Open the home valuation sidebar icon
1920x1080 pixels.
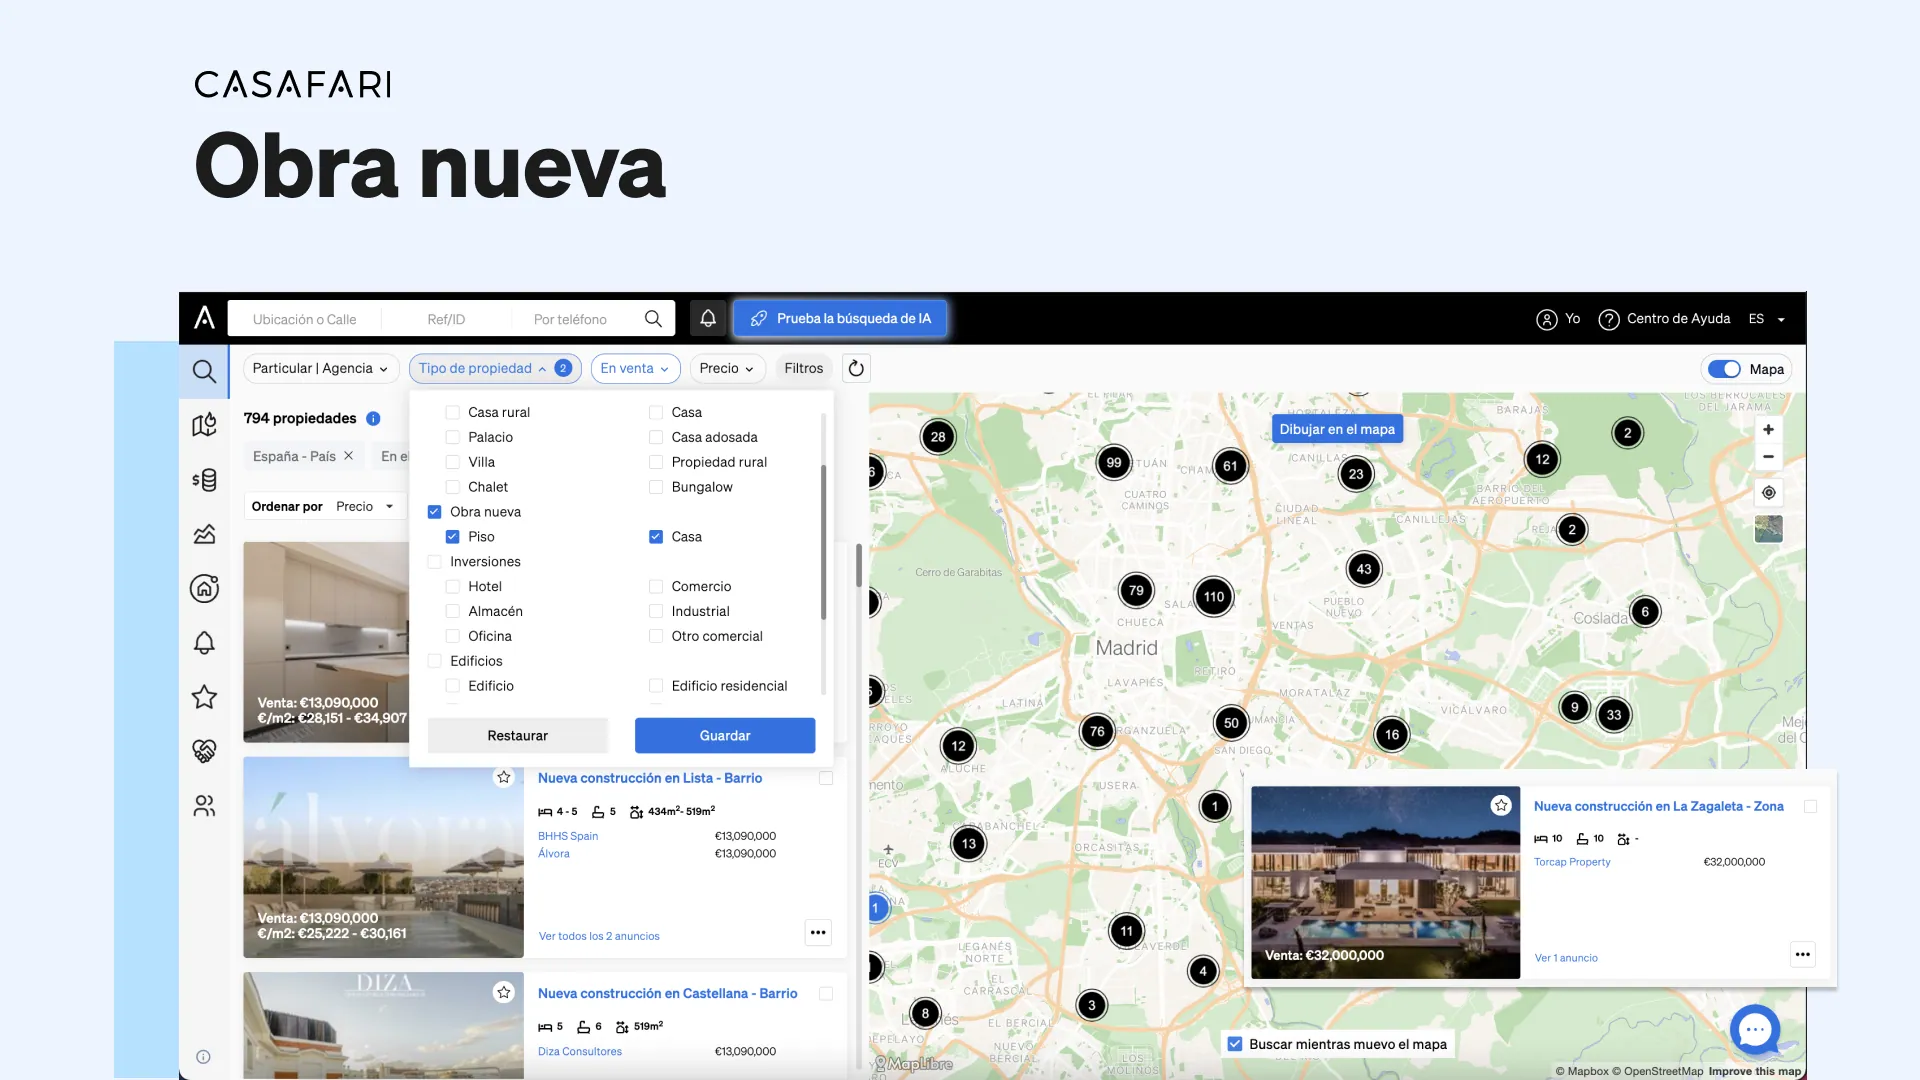pyautogui.click(x=204, y=588)
